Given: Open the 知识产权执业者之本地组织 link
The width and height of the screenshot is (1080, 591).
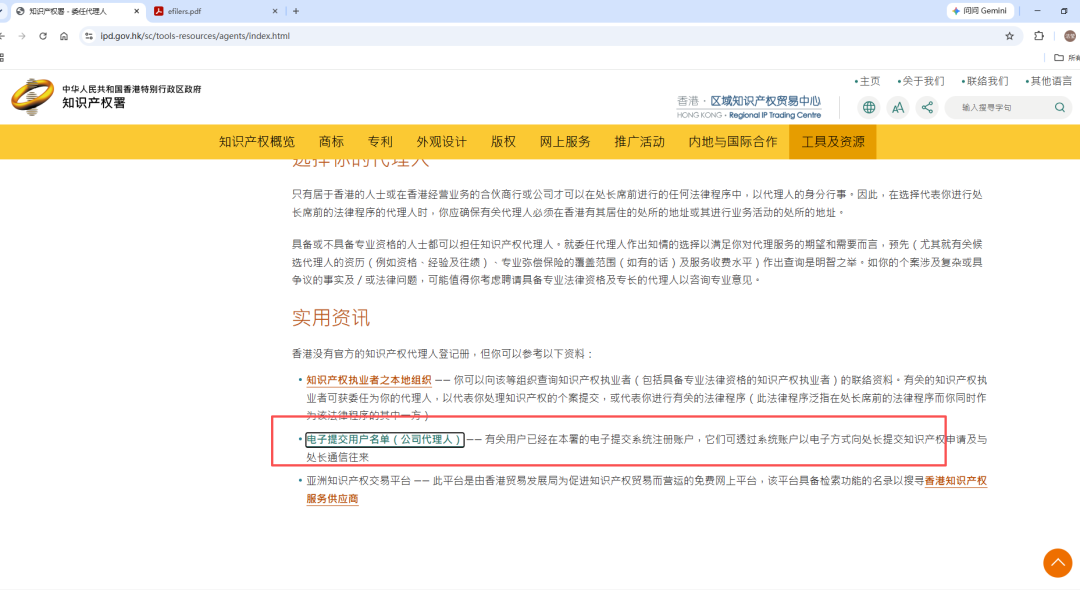Looking at the screenshot, I should click(x=369, y=380).
